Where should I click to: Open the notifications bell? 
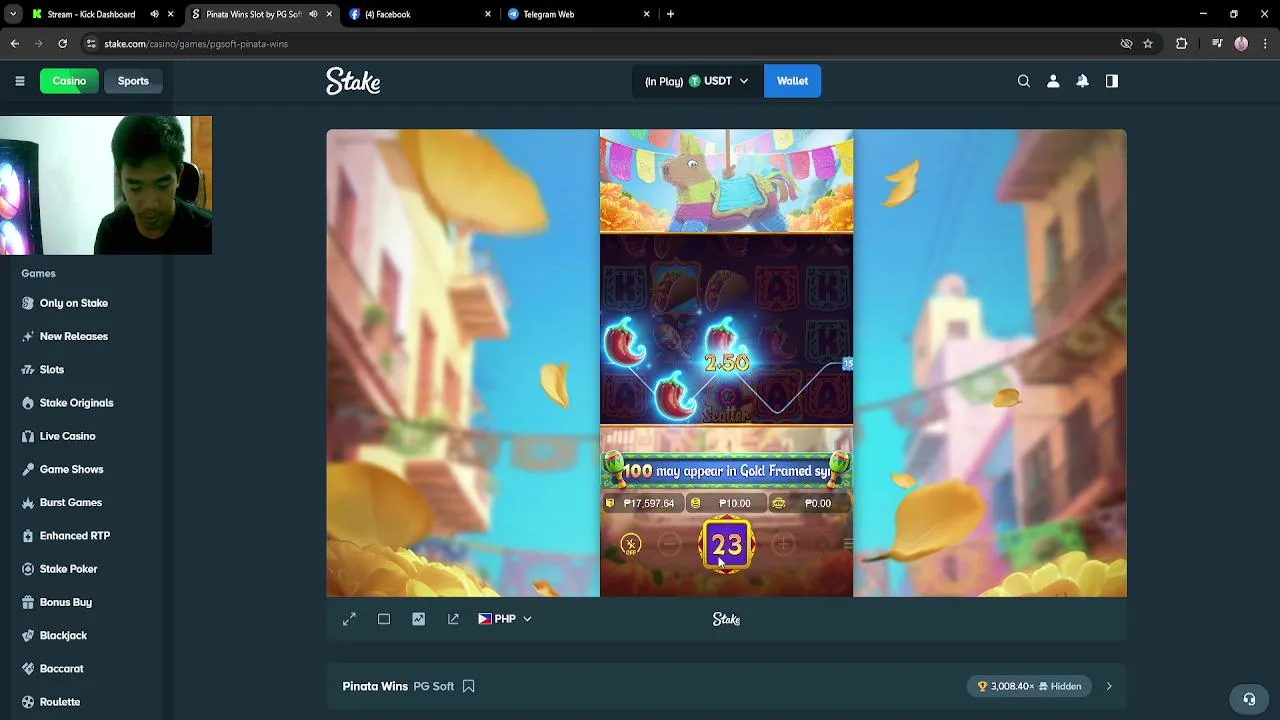pyautogui.click(x=1082, y=81)
